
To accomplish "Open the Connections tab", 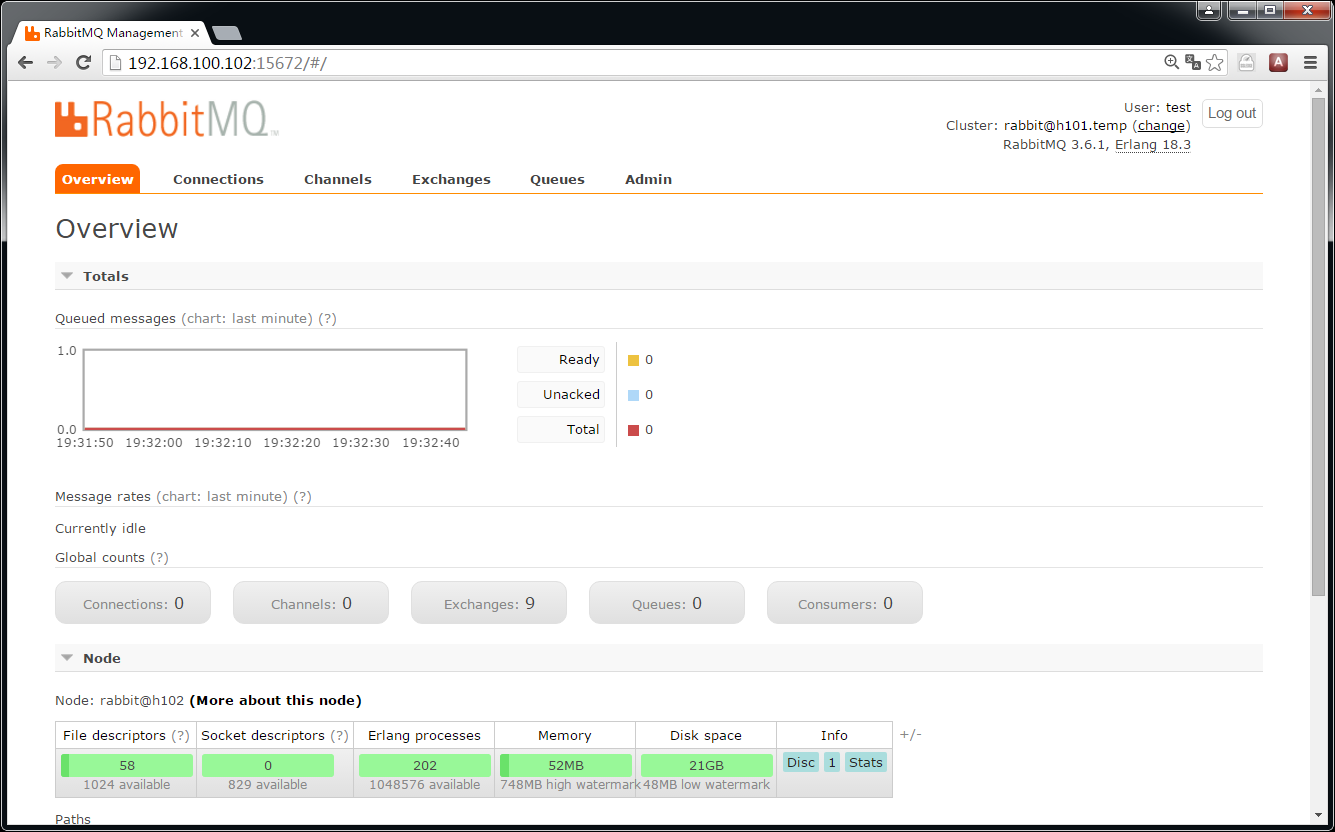I will coord(218,180).
